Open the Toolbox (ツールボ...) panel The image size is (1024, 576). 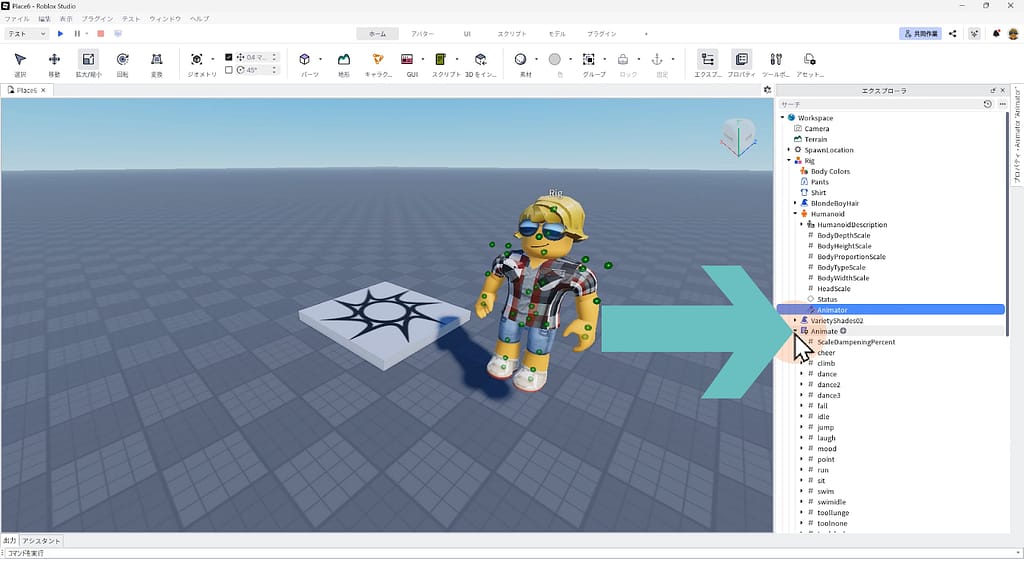click(776, 63)
